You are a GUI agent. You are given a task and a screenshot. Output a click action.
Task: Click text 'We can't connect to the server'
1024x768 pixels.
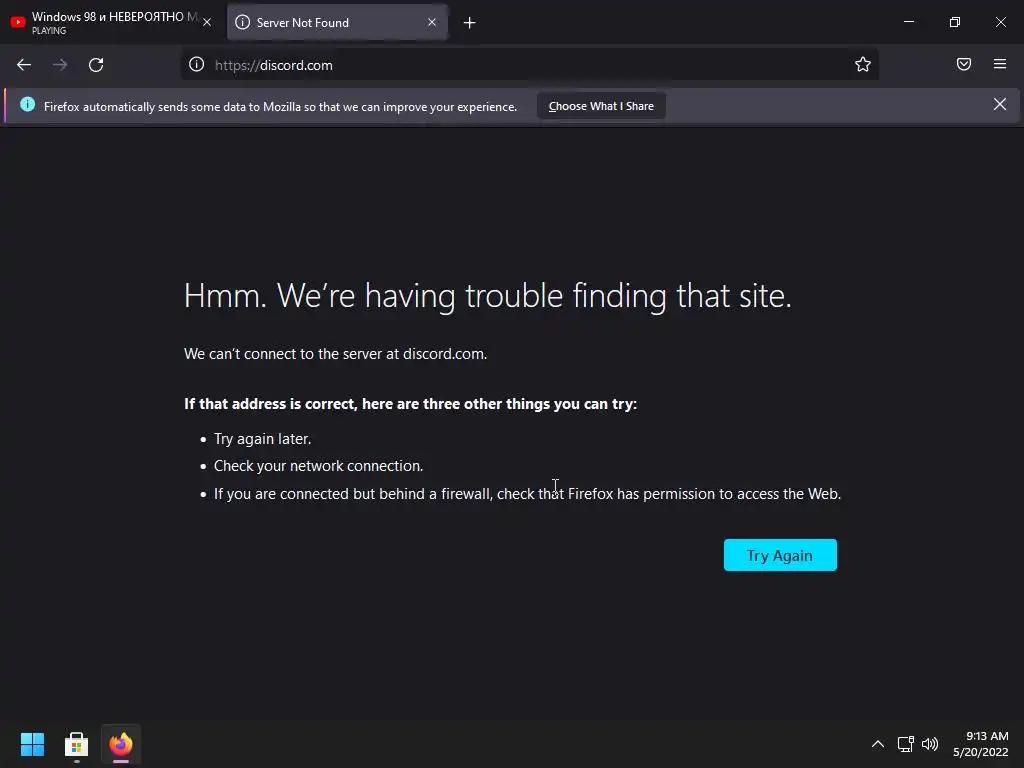tap(335, 353)
